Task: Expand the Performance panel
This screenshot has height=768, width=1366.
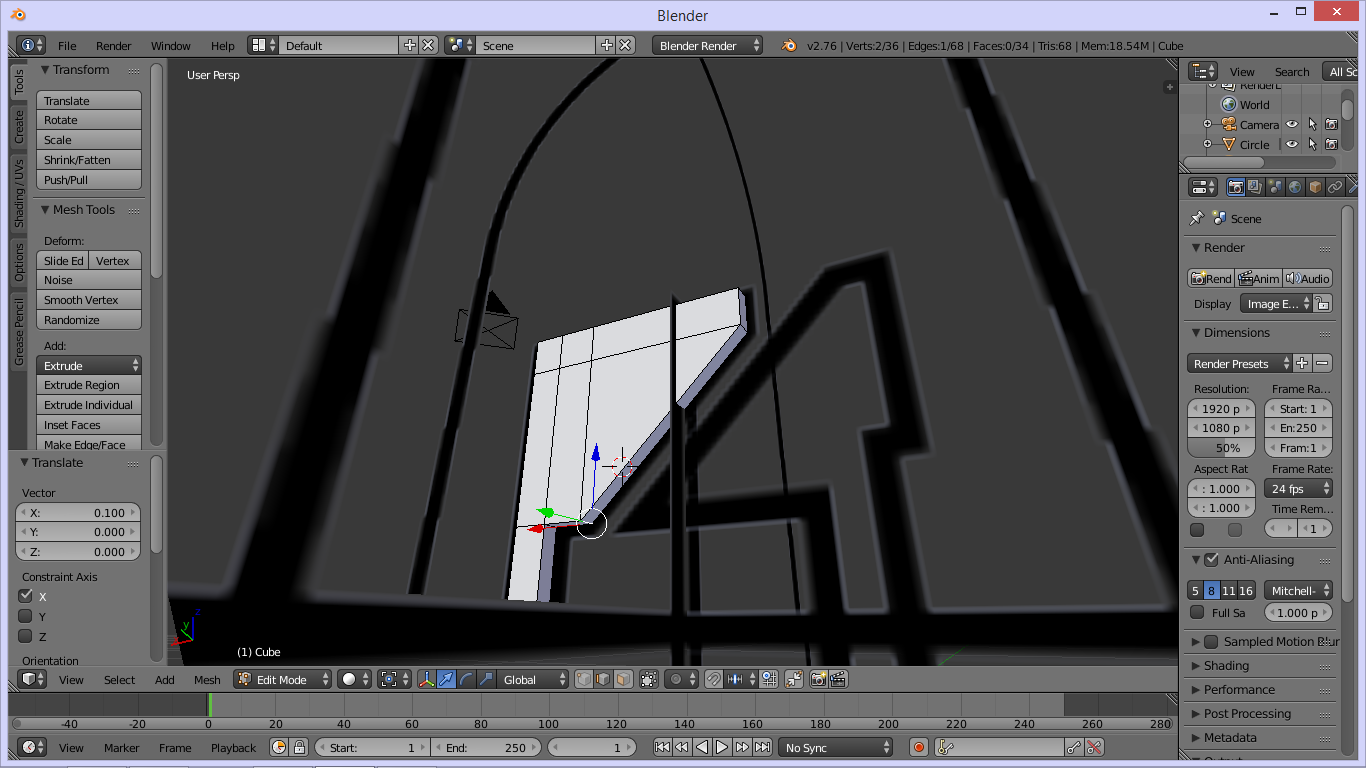Action: [1196, 690]
